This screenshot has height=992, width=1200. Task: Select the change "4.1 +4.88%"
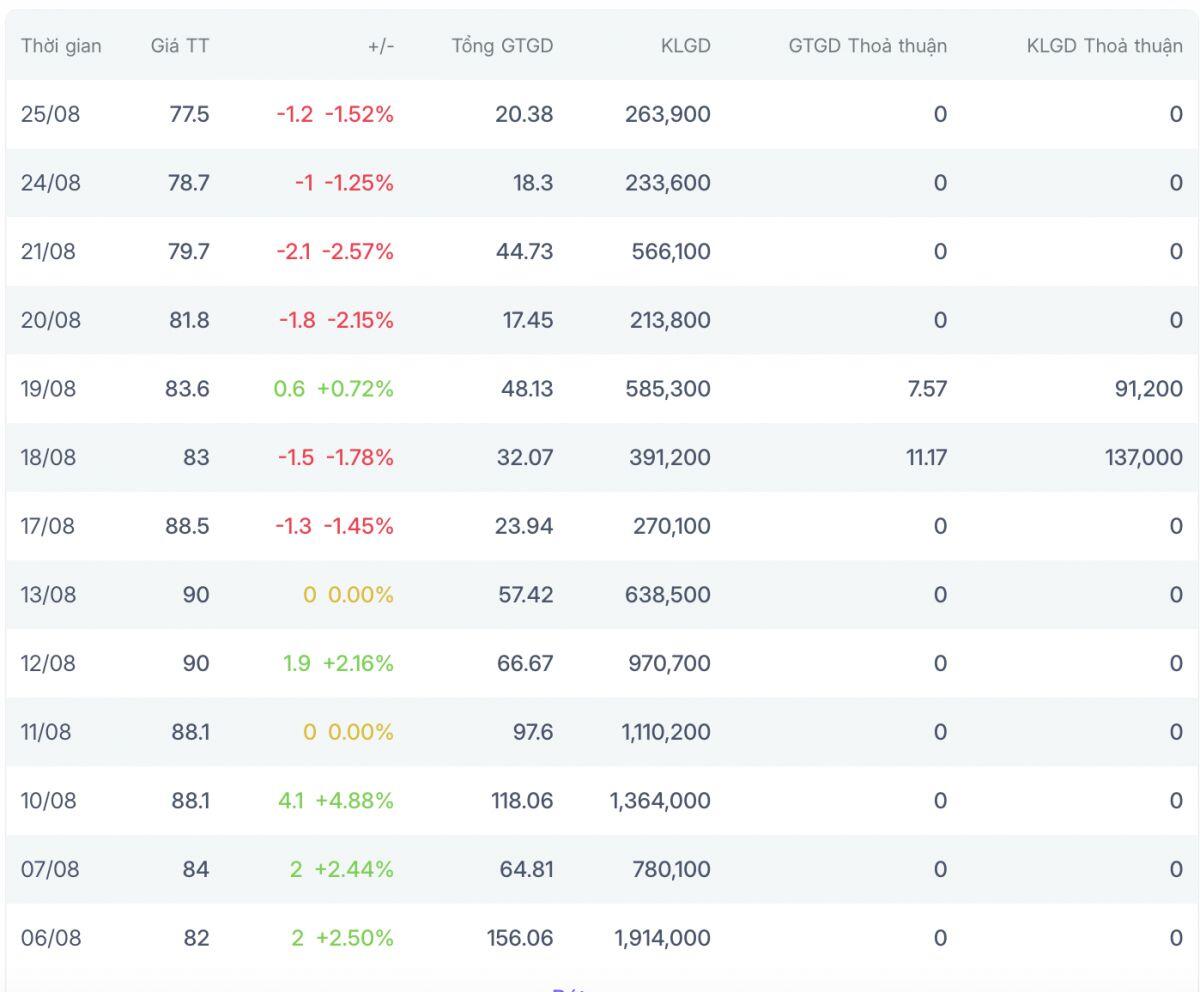click(337, 801)
